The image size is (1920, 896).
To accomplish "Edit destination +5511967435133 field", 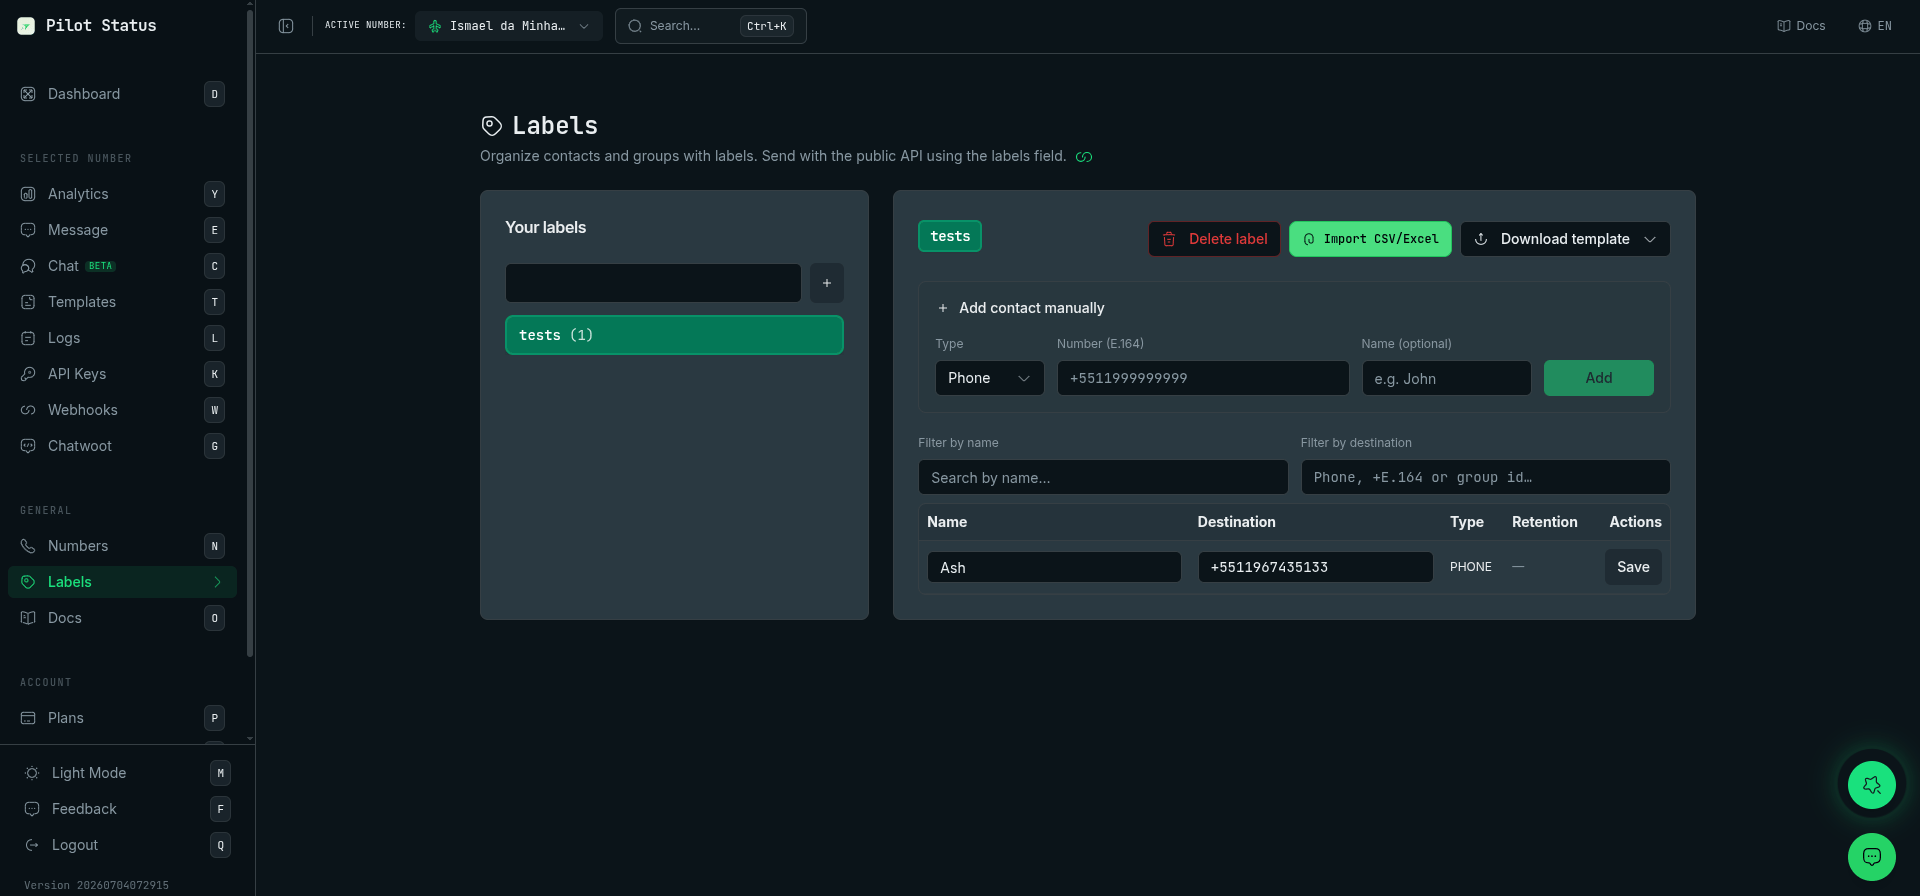I will (1316, 567).
